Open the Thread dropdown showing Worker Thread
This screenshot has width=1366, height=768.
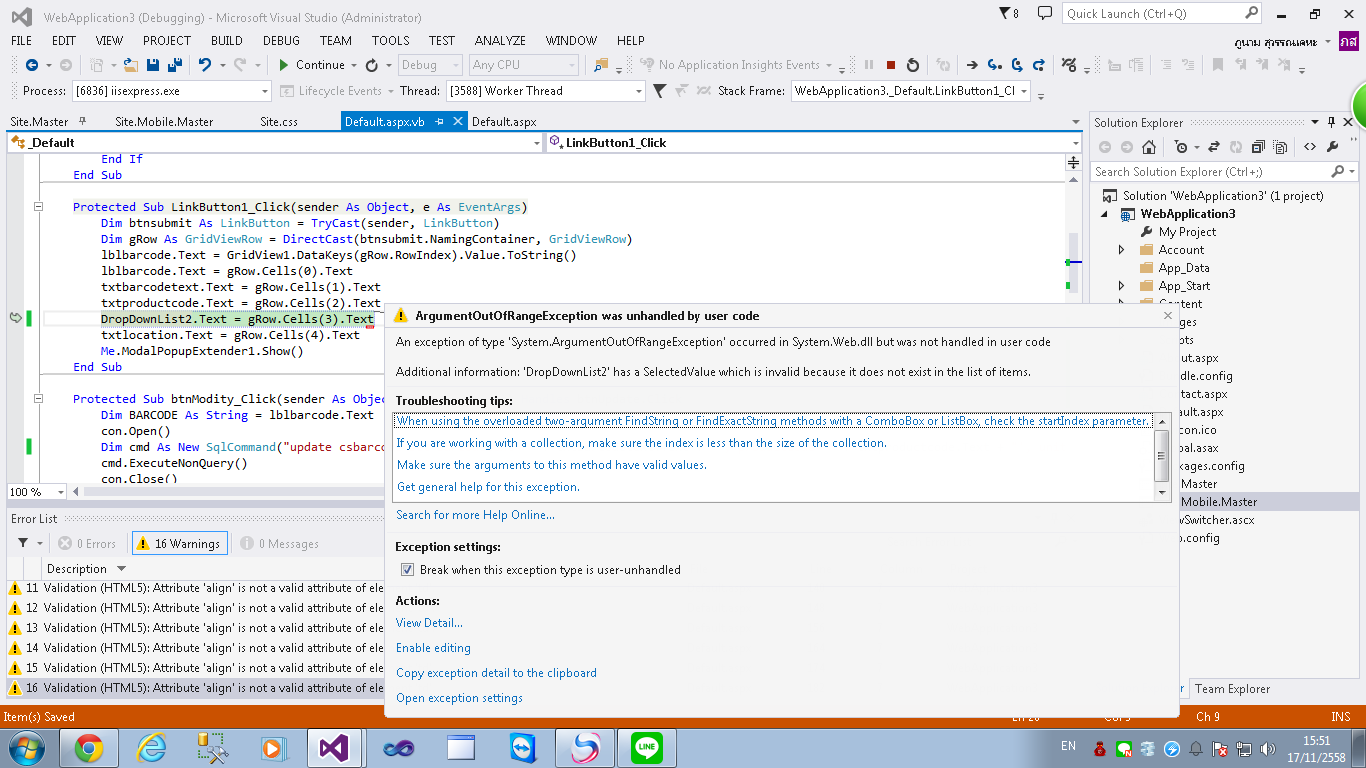click(545, 91)
